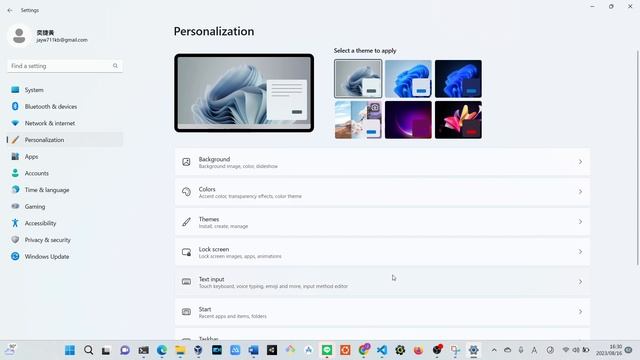The image size is (640, 360).
Task: Open taskbar Search
Action: (x=88, y=350)
